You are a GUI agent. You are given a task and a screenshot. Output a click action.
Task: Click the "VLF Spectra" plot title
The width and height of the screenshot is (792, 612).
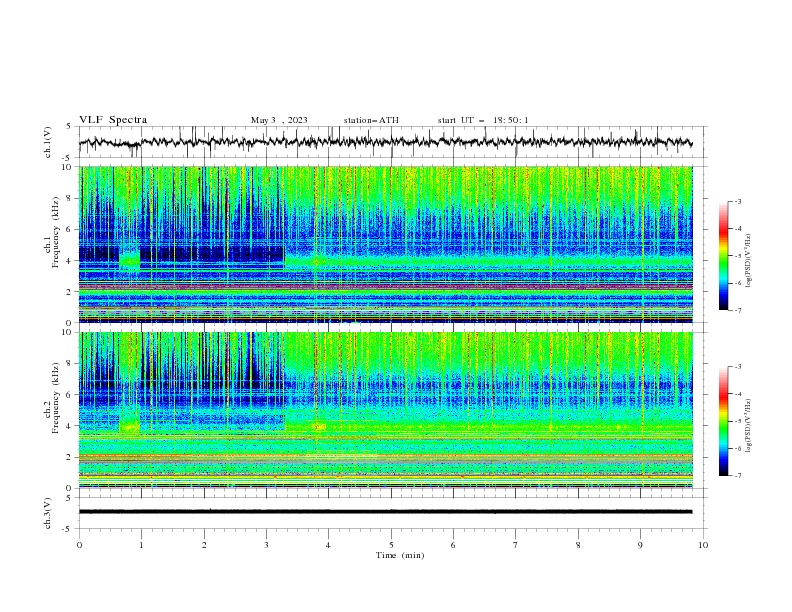113,120
